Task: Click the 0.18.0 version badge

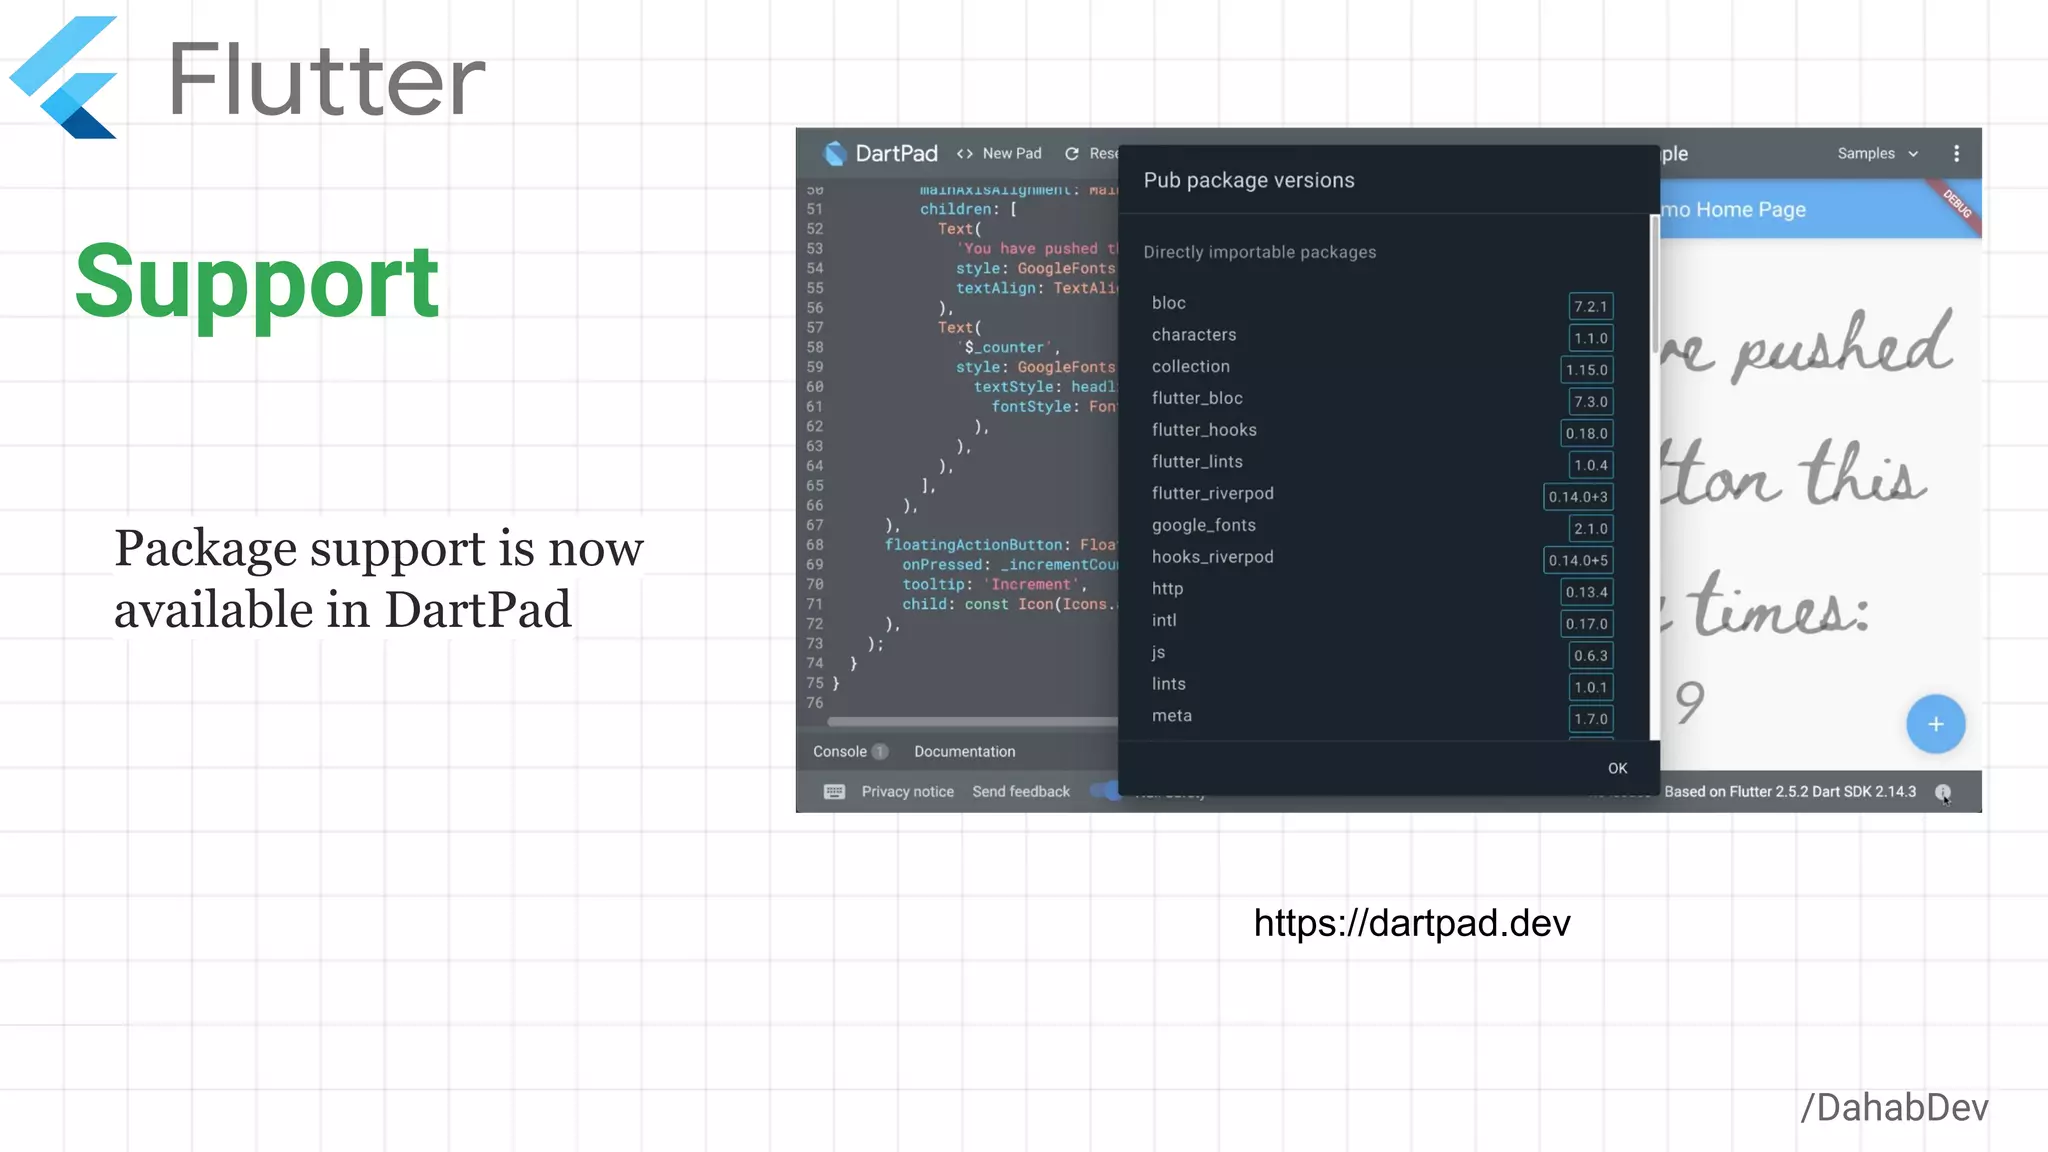Action: point(1586,433)
